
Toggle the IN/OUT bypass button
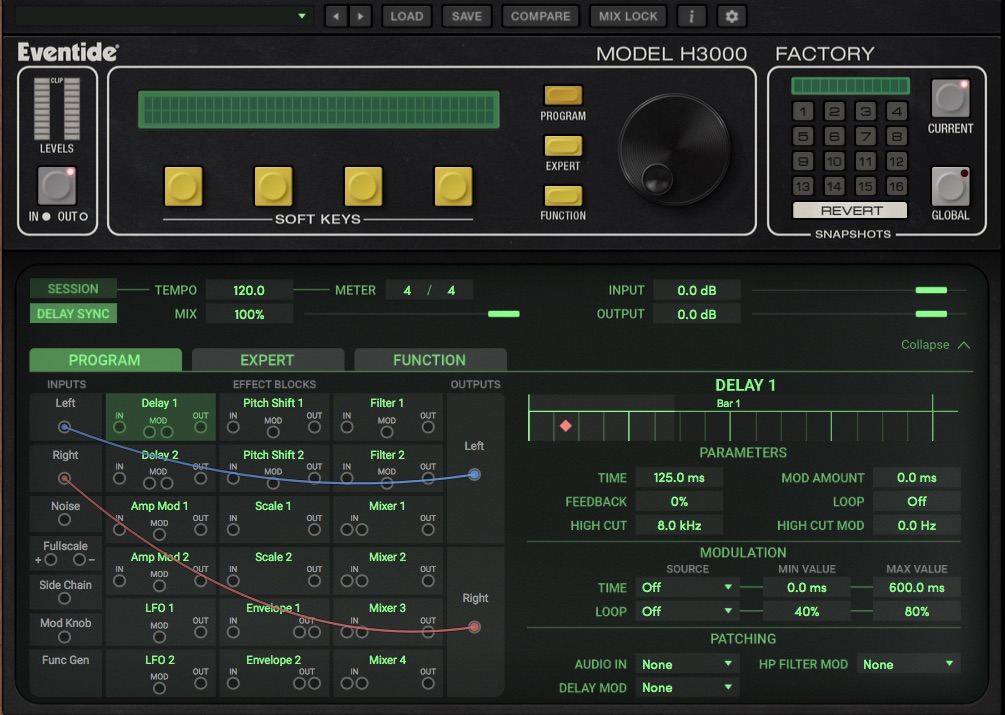point(57,185)
